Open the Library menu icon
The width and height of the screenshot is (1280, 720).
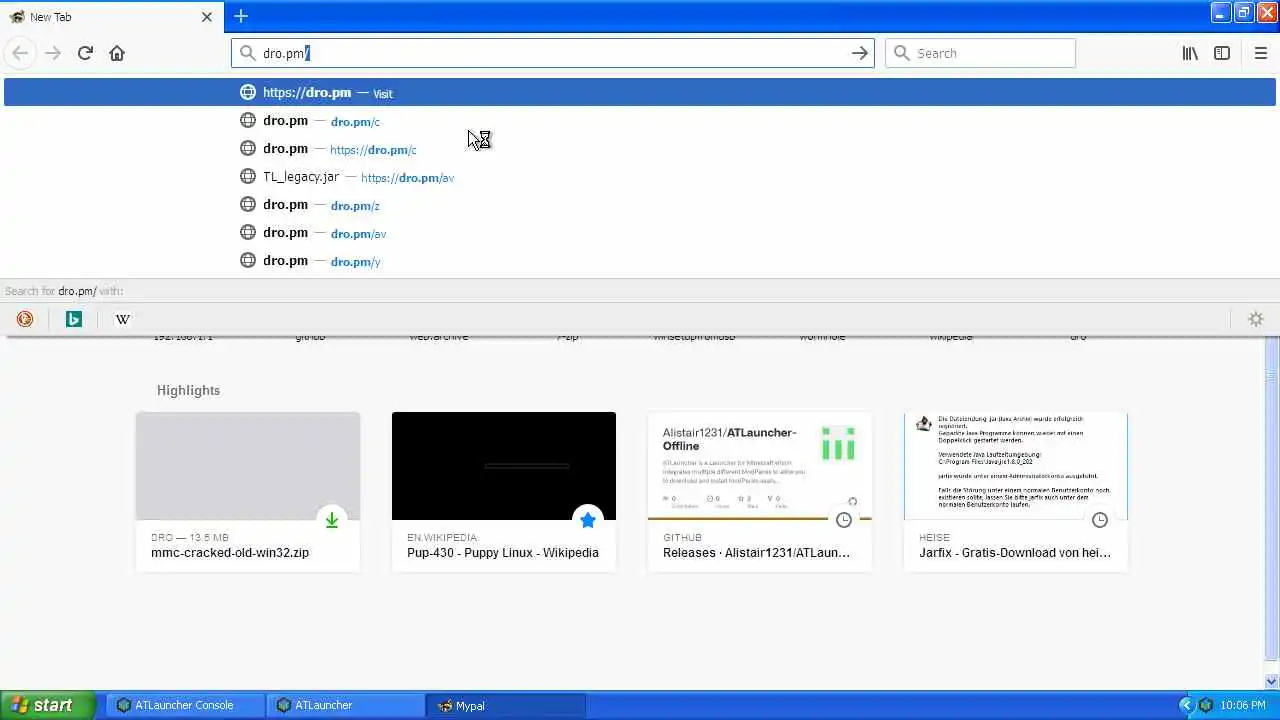(x=1190, y=53)
